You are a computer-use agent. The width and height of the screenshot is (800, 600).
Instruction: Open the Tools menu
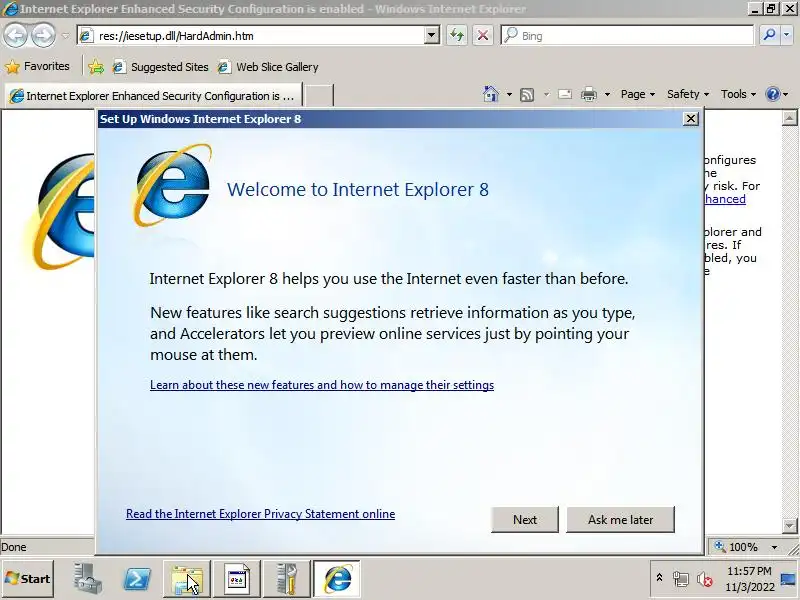tap(738, 94)
